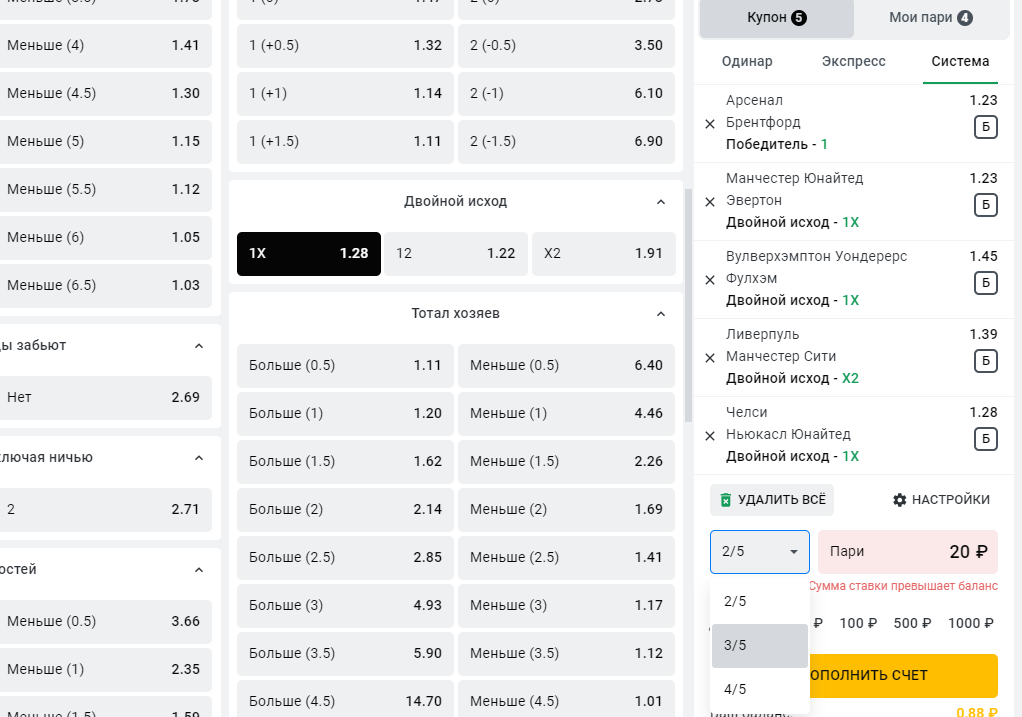Toggle banker Б for Манчестер Юнайтед – Эвертон
The width and height of the screenshot is (1022, 717).
click(986, 205)
